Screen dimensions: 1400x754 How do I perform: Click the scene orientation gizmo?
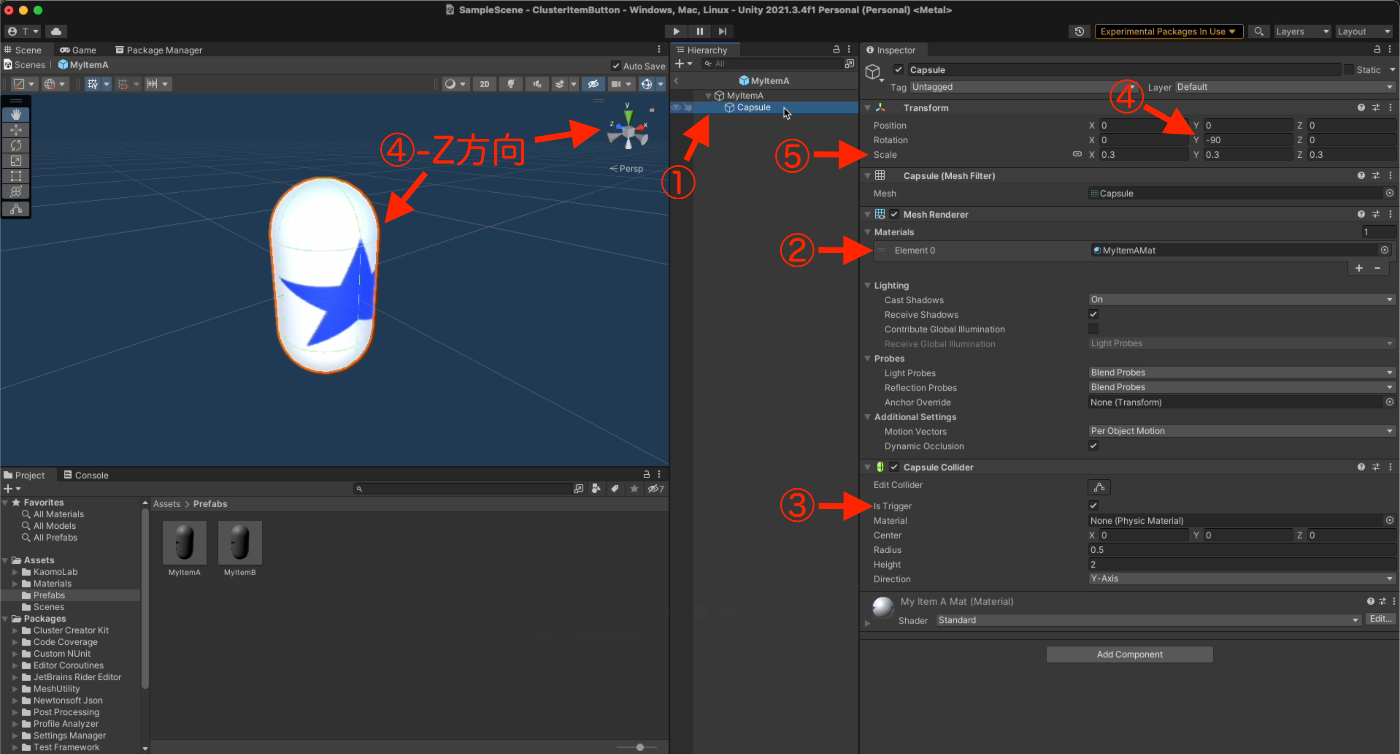click(x=628, y=131)
